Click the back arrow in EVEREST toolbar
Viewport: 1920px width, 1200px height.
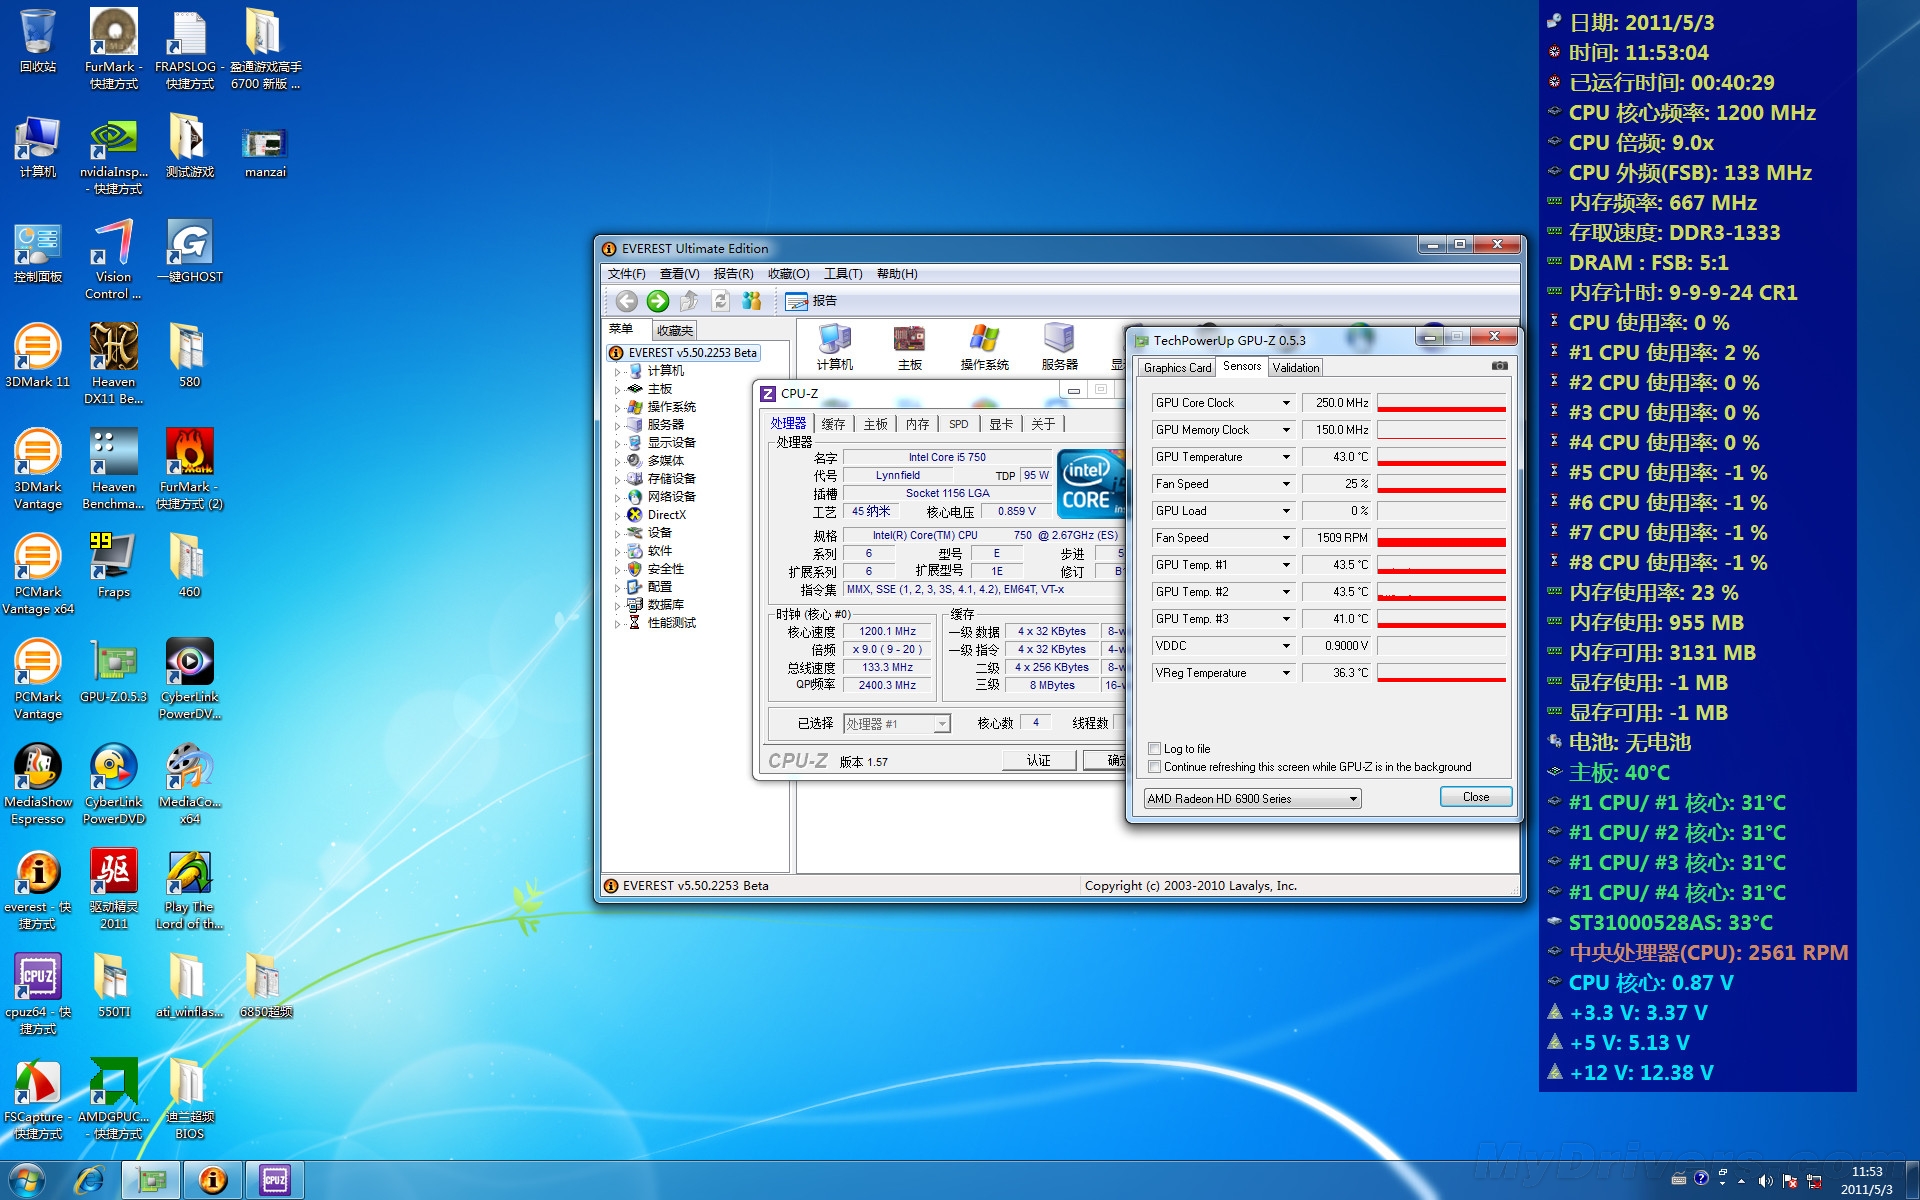click(x=626, y=301)
